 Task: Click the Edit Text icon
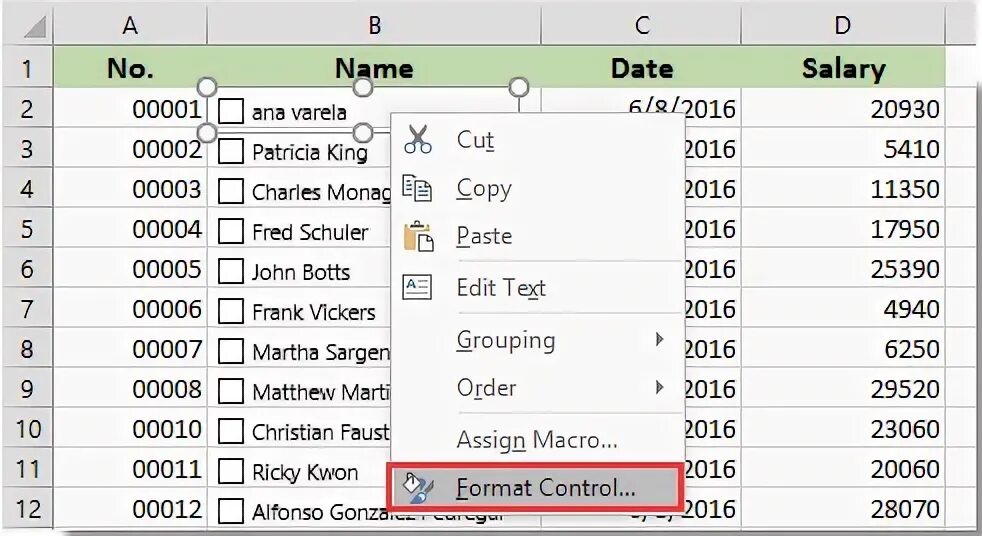point(417,287)
